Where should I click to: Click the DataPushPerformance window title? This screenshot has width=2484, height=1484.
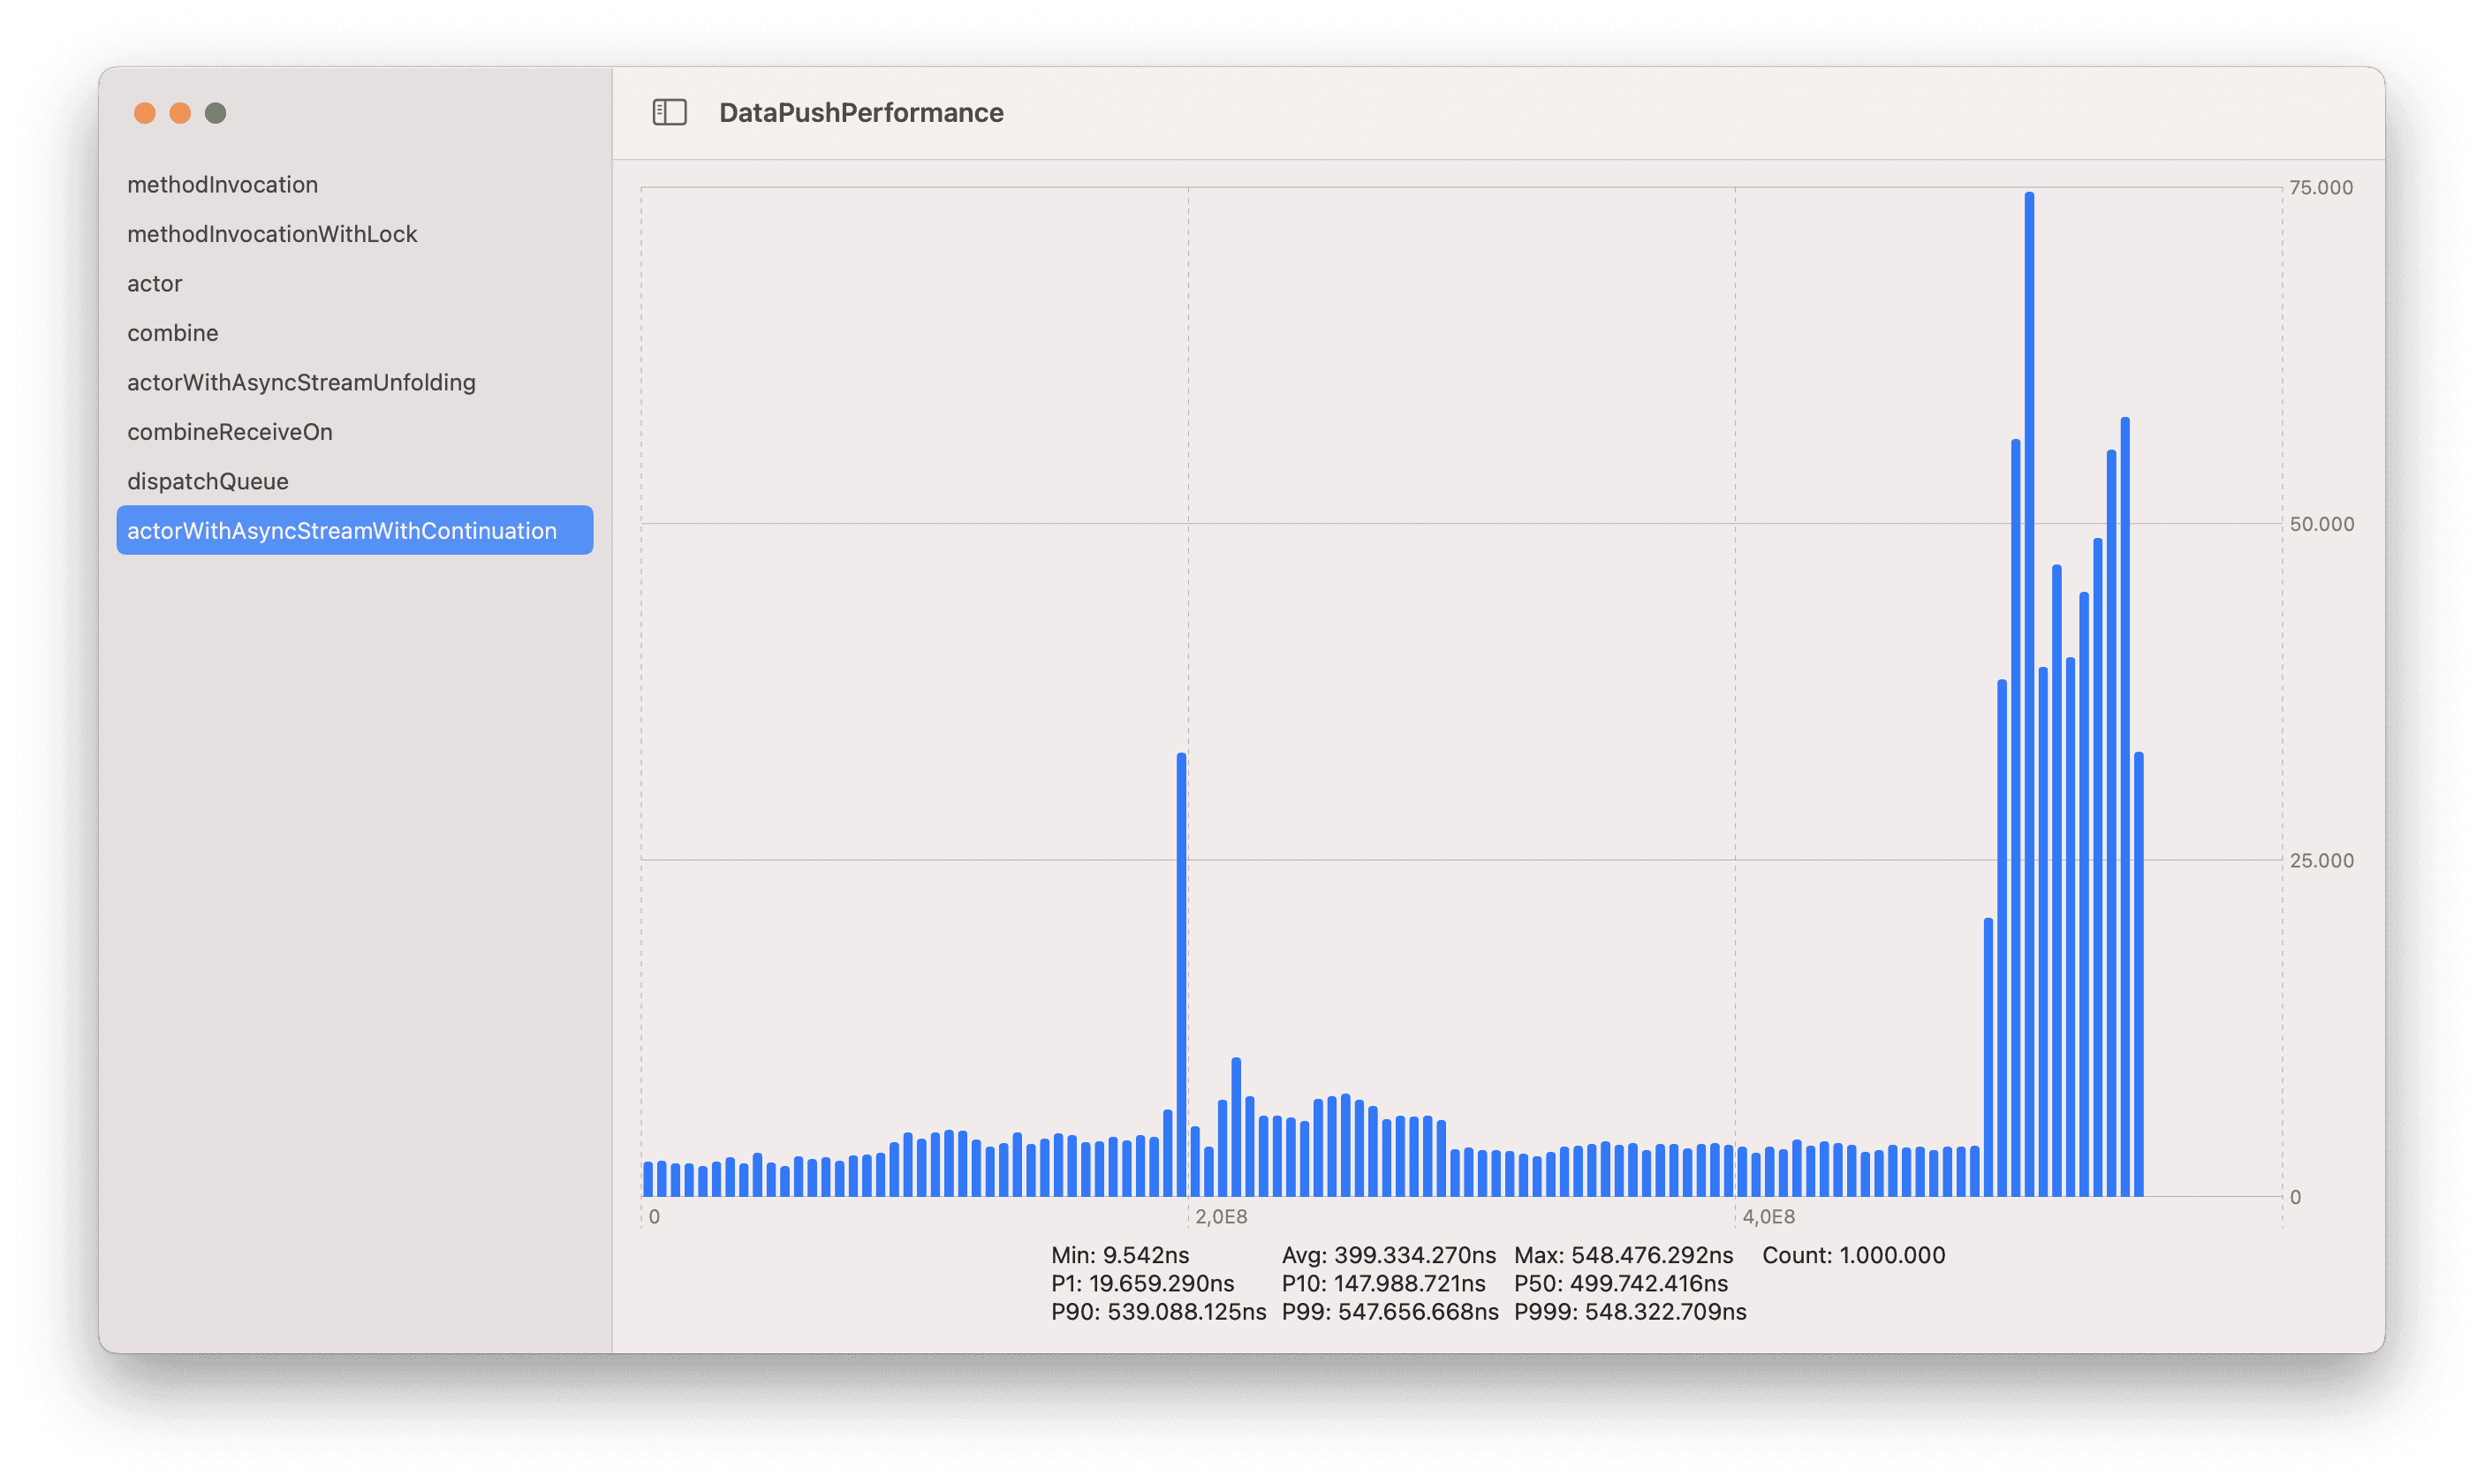(861, 113)
